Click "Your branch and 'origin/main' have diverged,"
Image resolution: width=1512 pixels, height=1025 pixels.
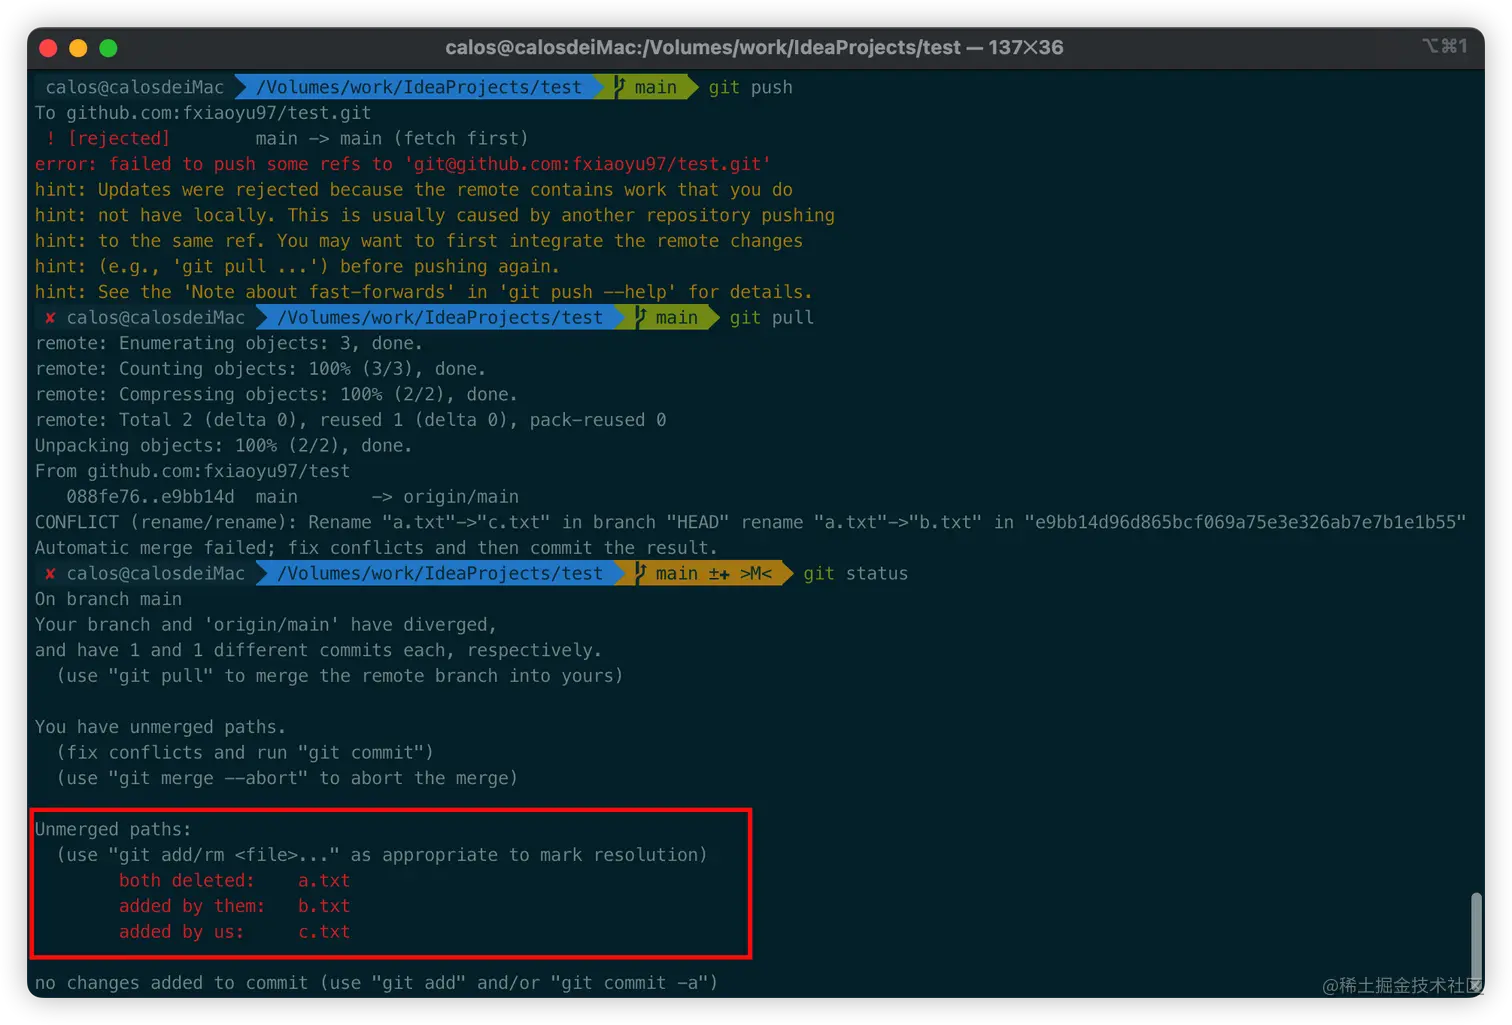tap(266, 625)
